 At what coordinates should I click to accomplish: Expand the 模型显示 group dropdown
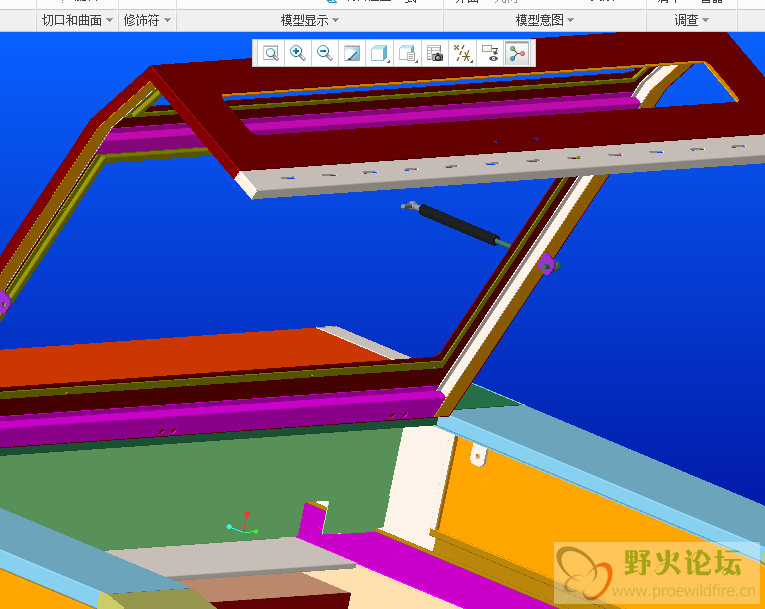(x=309, y=20)
